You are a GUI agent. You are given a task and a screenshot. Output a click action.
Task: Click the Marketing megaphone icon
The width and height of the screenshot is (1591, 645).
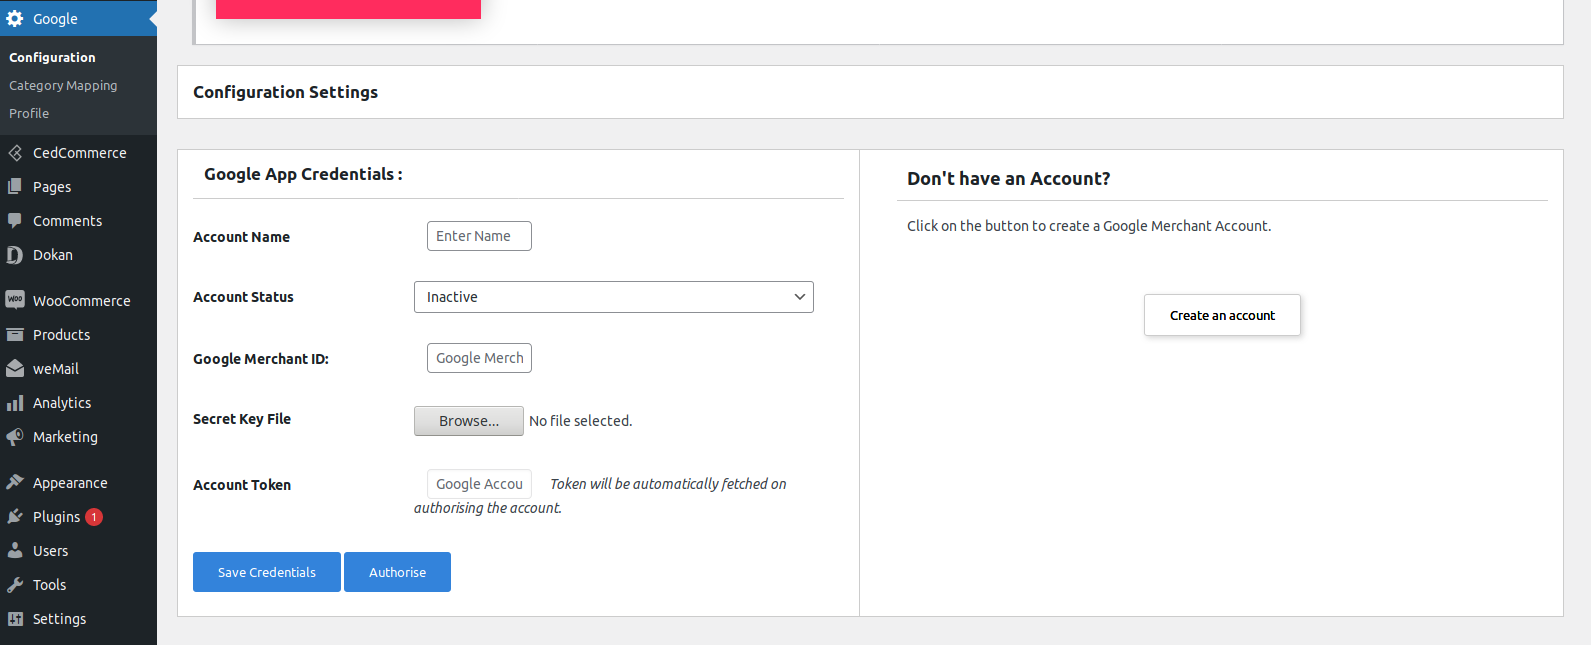click(15, 437)
